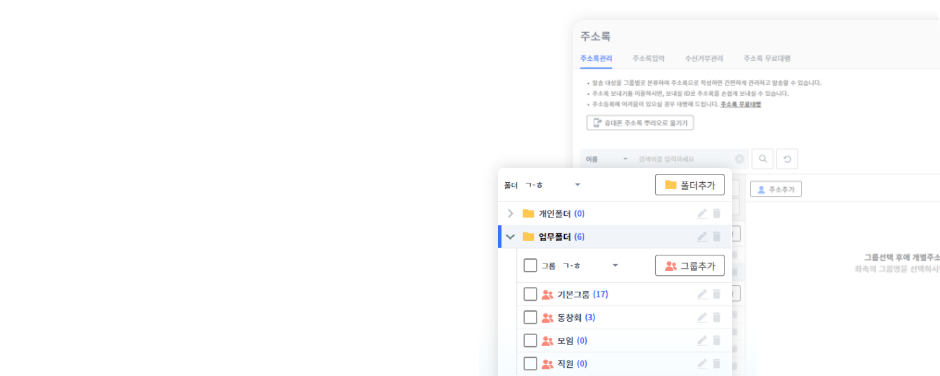The image size is (940, 376).
Task: Click the red people icon beside 직원
Action: (547, 363)
